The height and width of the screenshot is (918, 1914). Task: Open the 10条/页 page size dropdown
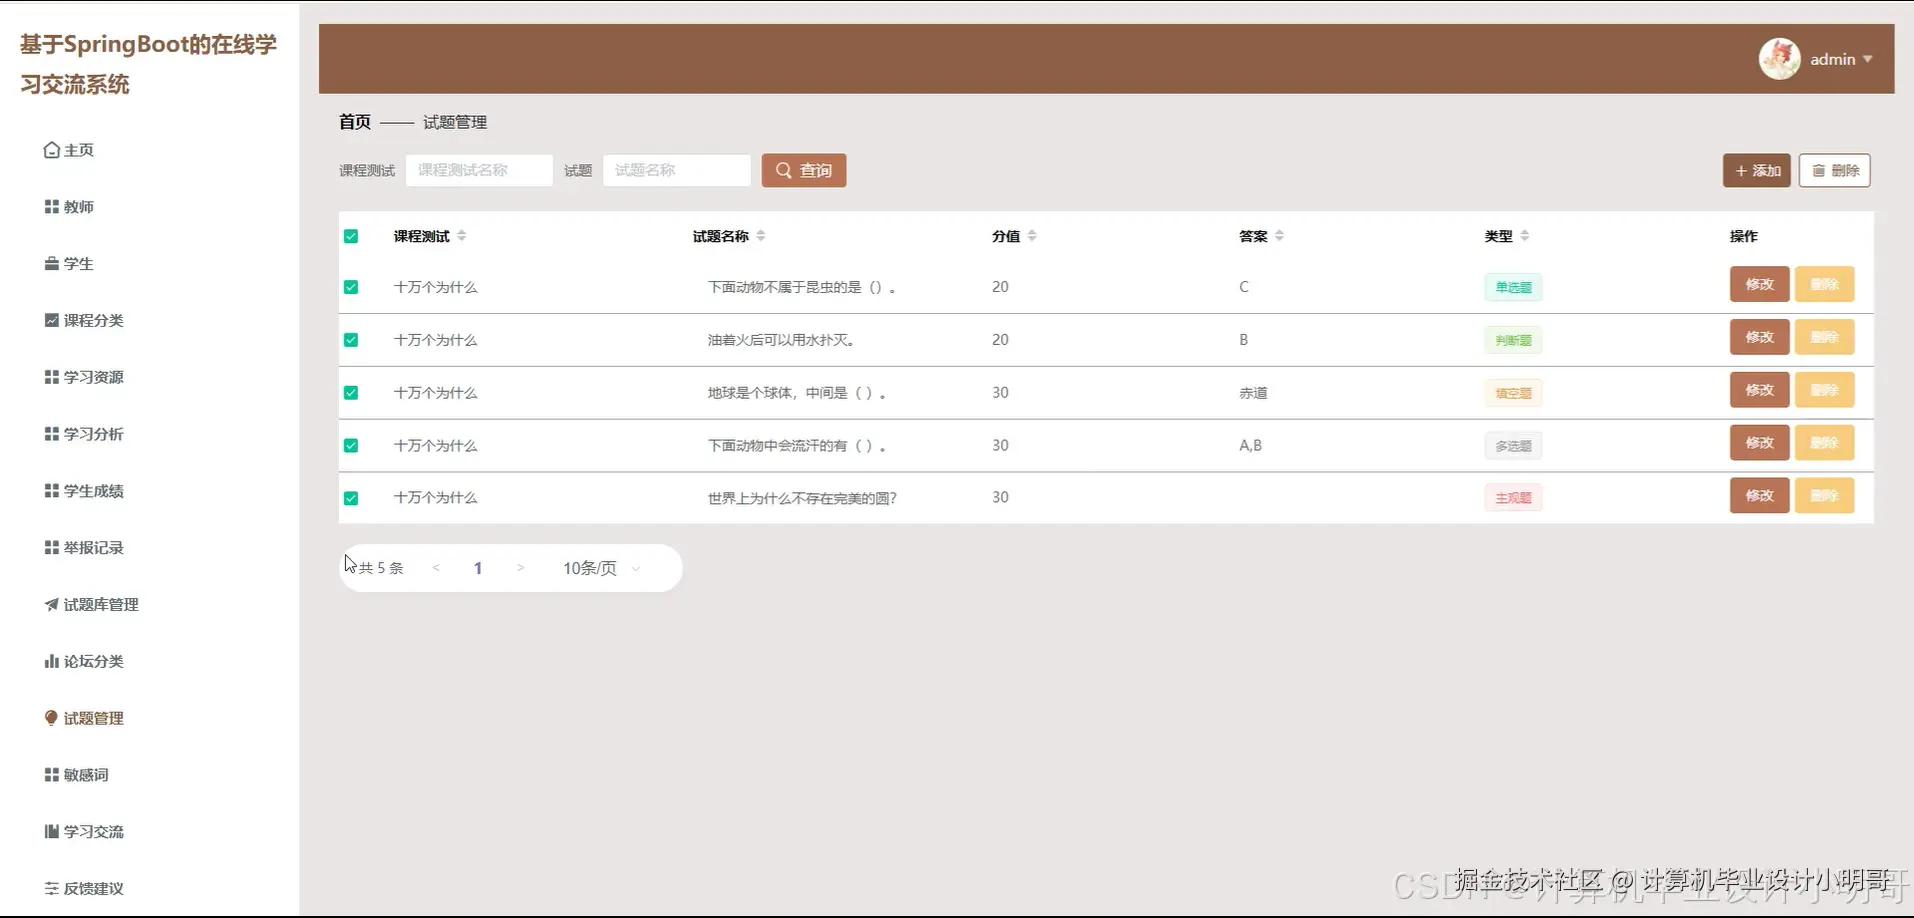pyautogui.click(x=598, y=567)
